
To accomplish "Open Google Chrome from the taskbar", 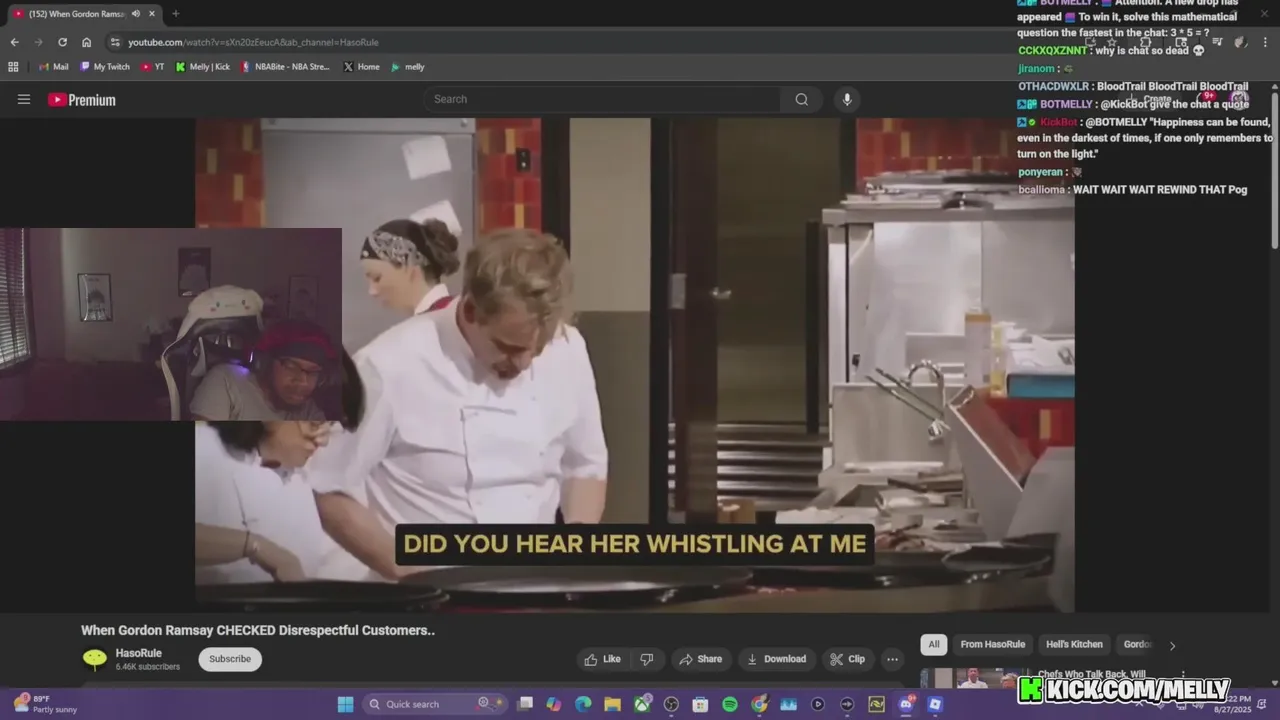I will click(759, 704).
